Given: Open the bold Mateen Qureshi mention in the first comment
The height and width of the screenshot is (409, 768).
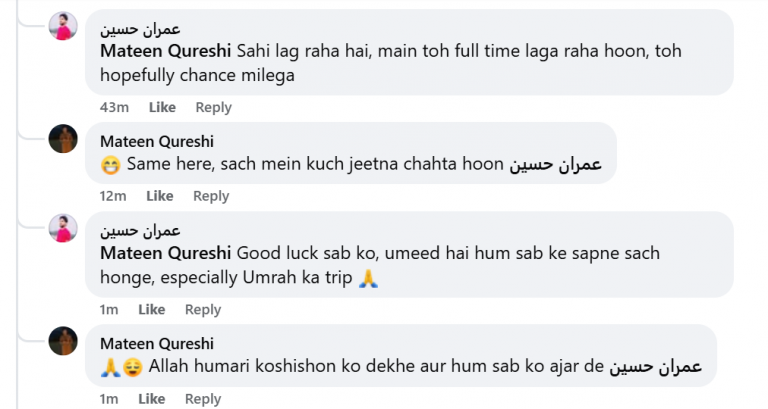Looking at the screenshot, I should click(166, 51).
